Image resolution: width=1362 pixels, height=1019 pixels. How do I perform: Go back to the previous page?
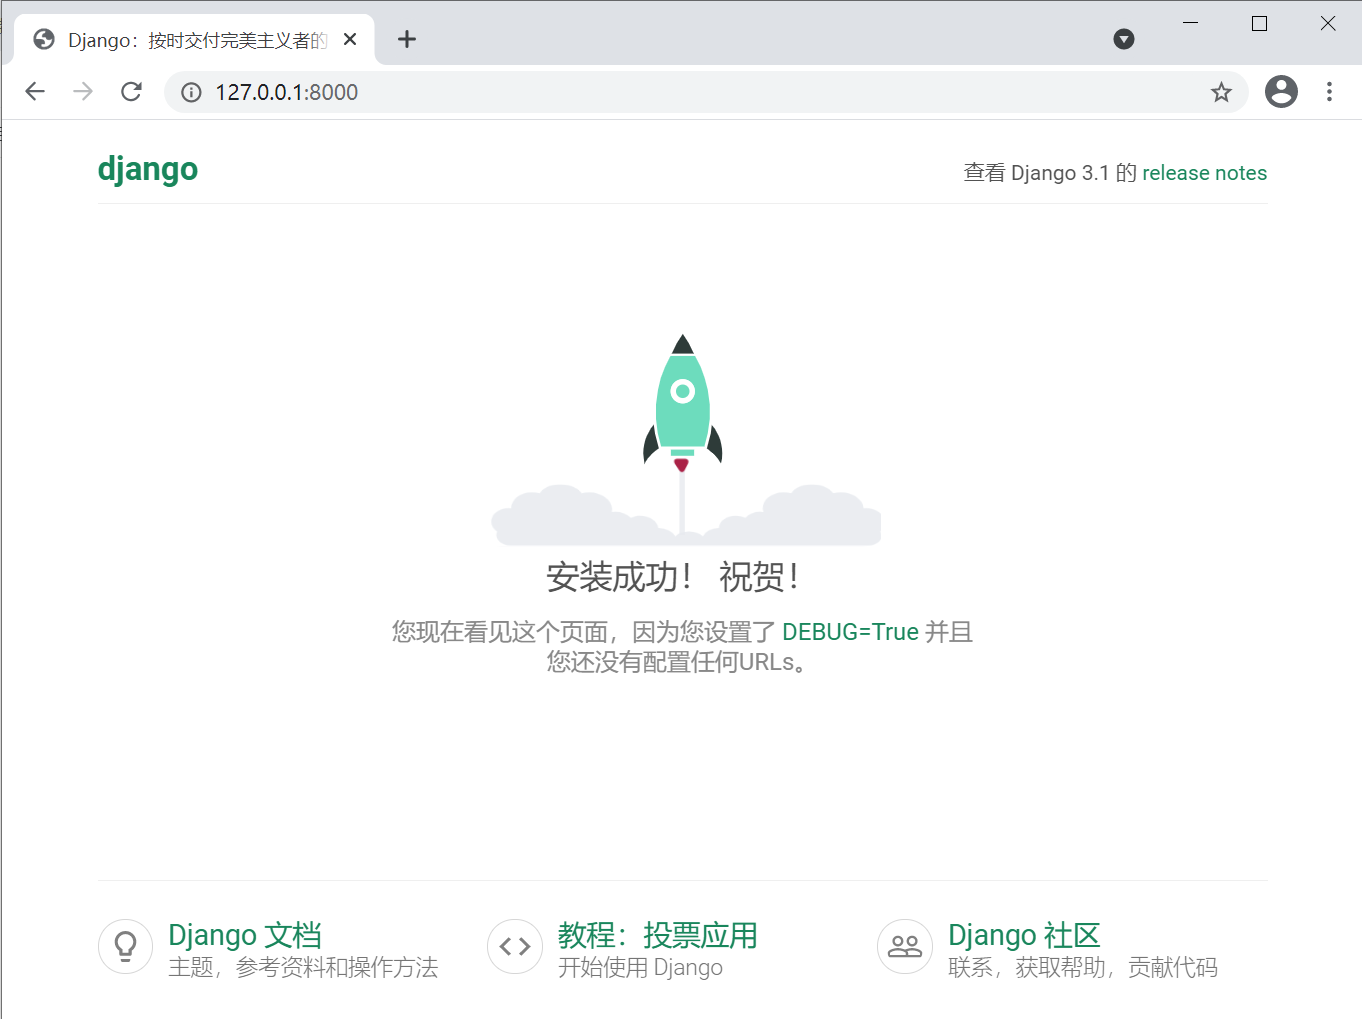[35, 92]
